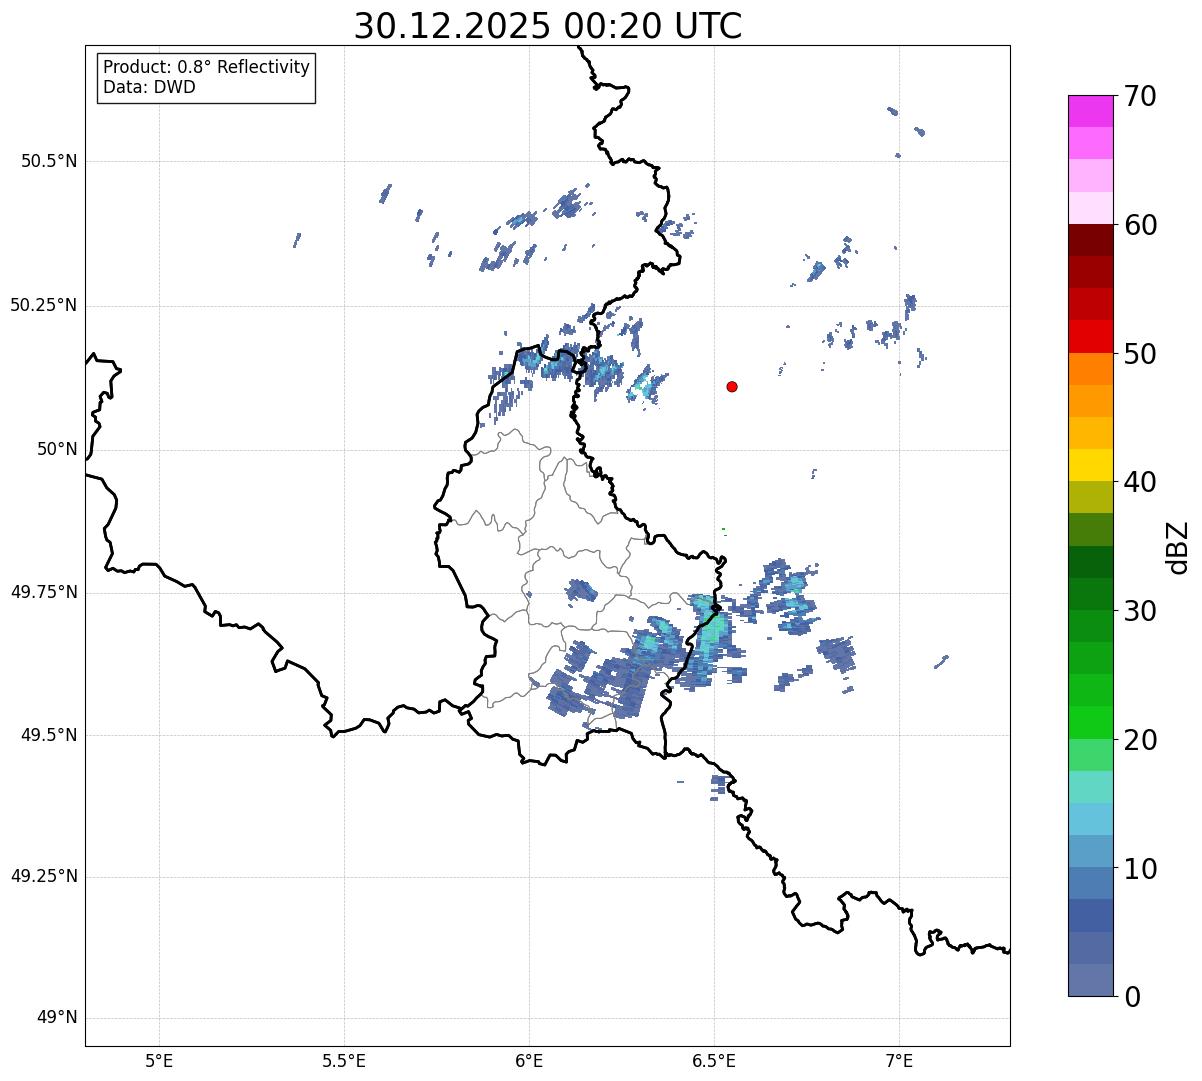Click the 'Data: DWD' legend line

tap(149, 87)
